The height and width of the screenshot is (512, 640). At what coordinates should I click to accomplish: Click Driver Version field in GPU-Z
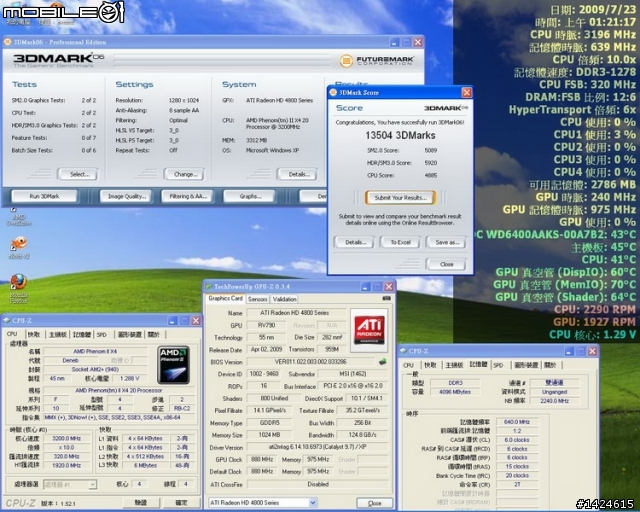pos(318,447)
